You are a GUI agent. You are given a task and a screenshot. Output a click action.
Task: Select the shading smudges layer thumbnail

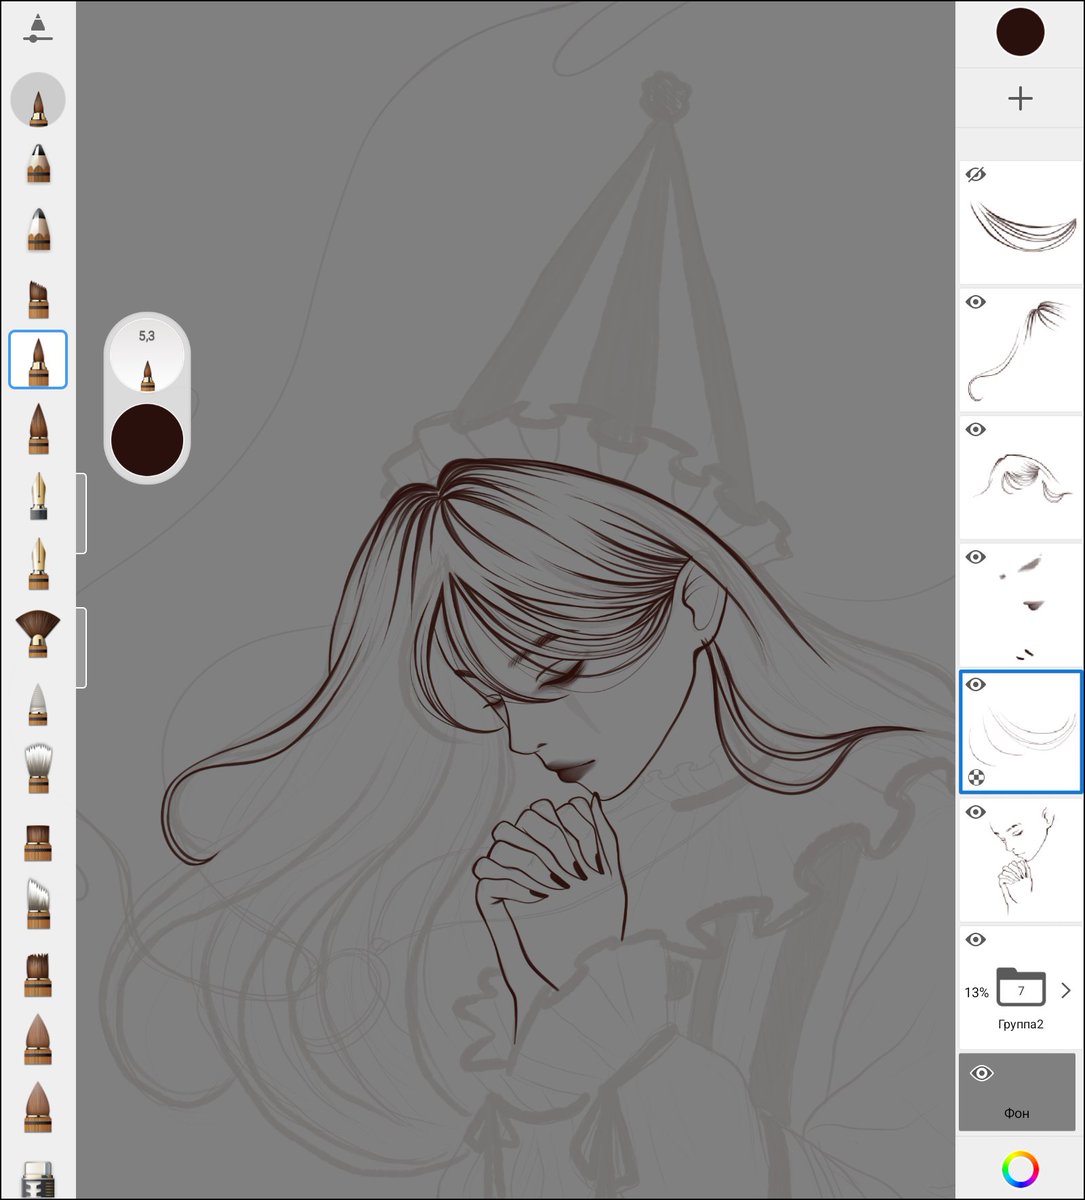pos(1020,605)
